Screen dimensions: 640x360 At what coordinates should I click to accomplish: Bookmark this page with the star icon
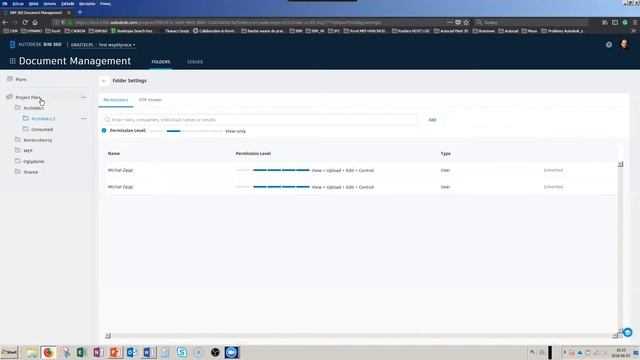click(x=466, y=22)
